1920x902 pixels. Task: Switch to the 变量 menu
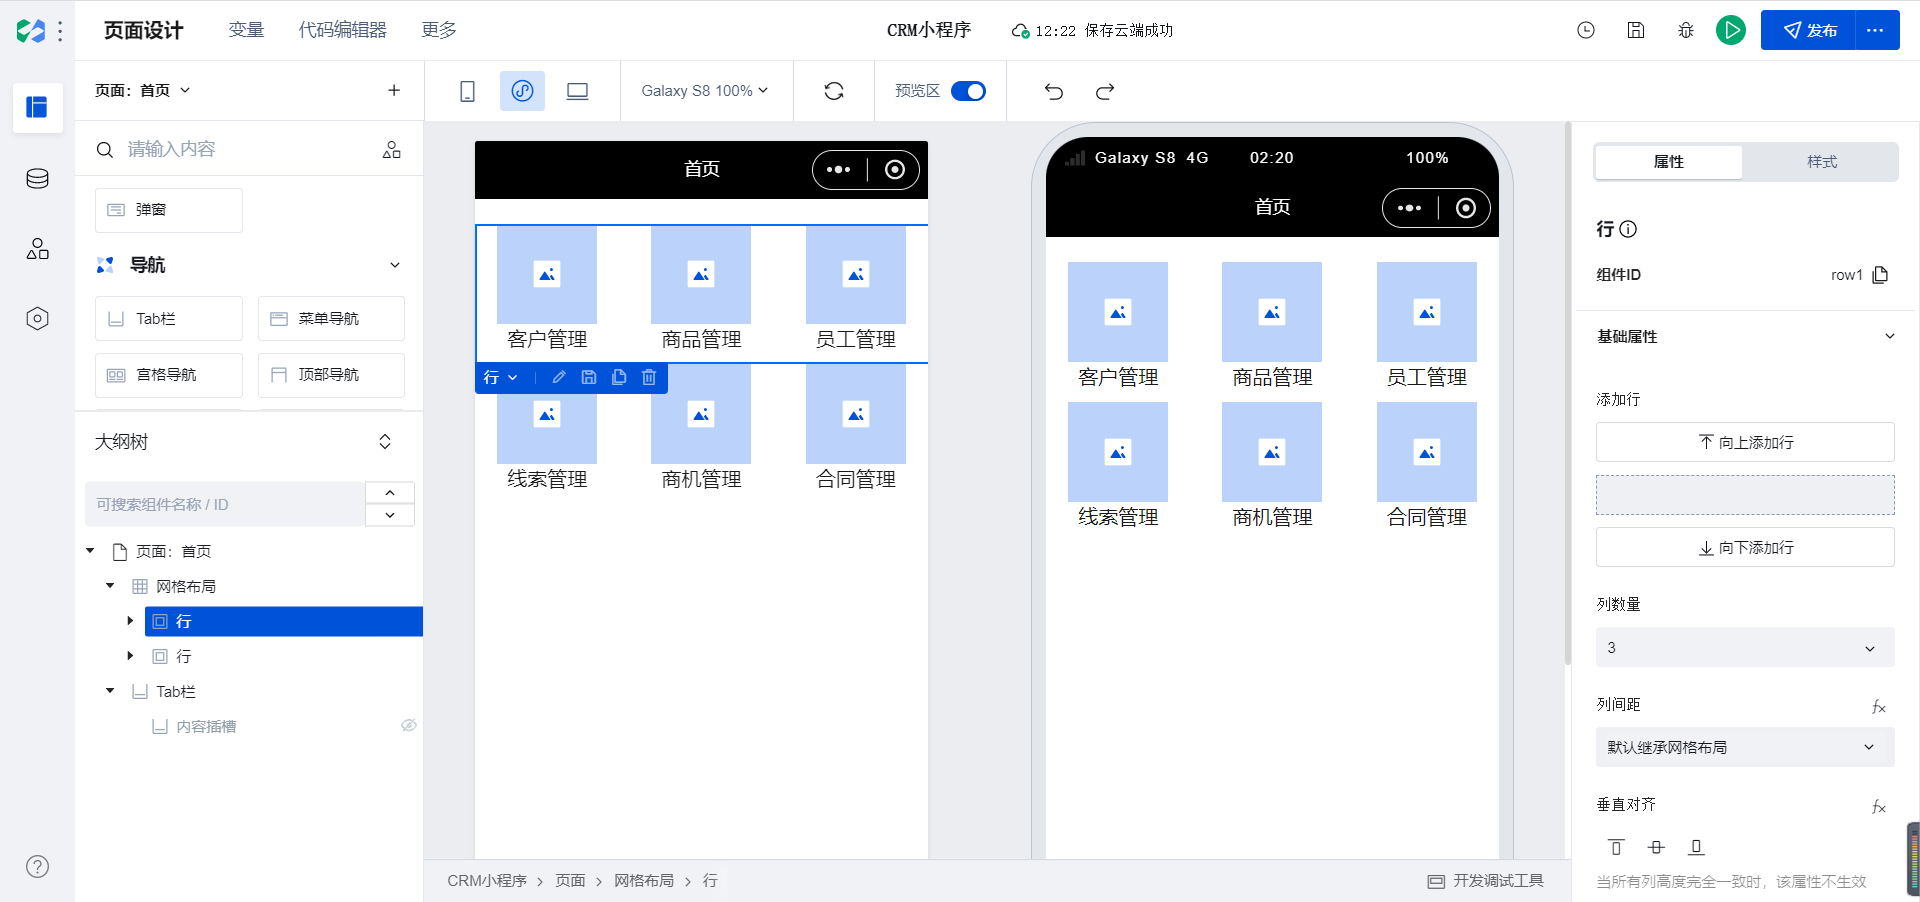pos(246,30)
